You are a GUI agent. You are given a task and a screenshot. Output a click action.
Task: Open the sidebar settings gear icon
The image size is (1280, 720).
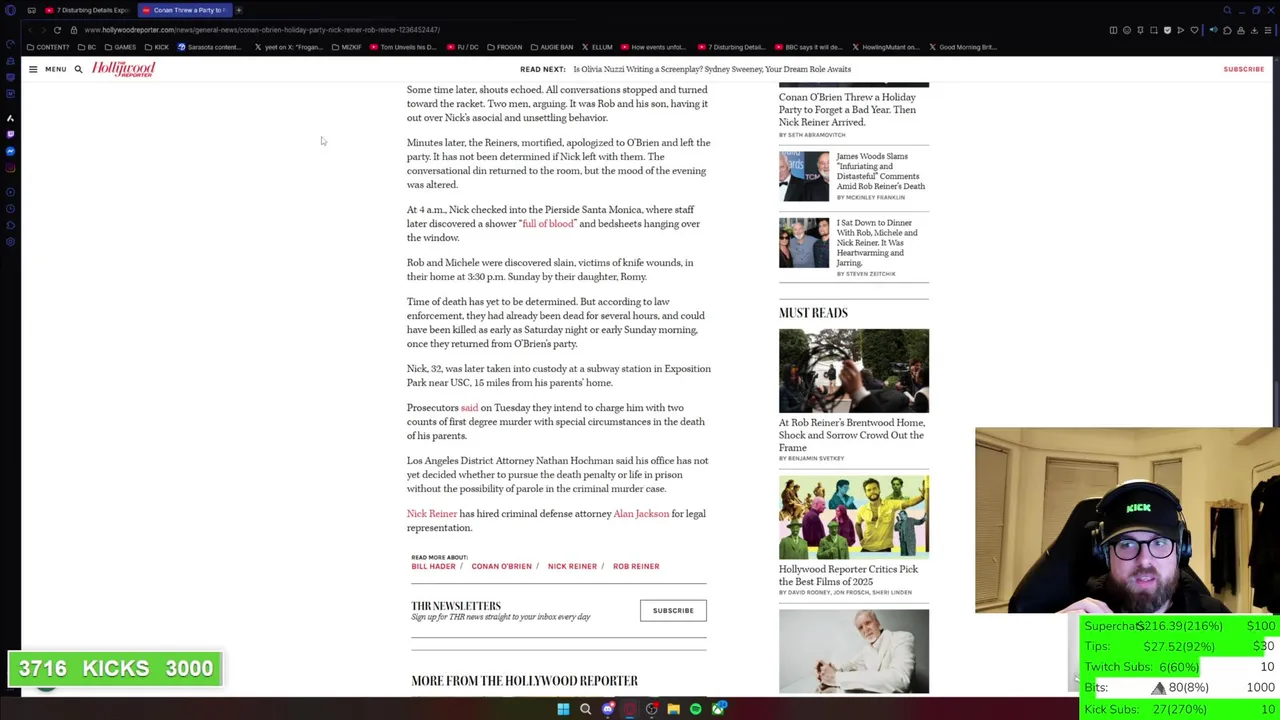[x=10, y=241]
